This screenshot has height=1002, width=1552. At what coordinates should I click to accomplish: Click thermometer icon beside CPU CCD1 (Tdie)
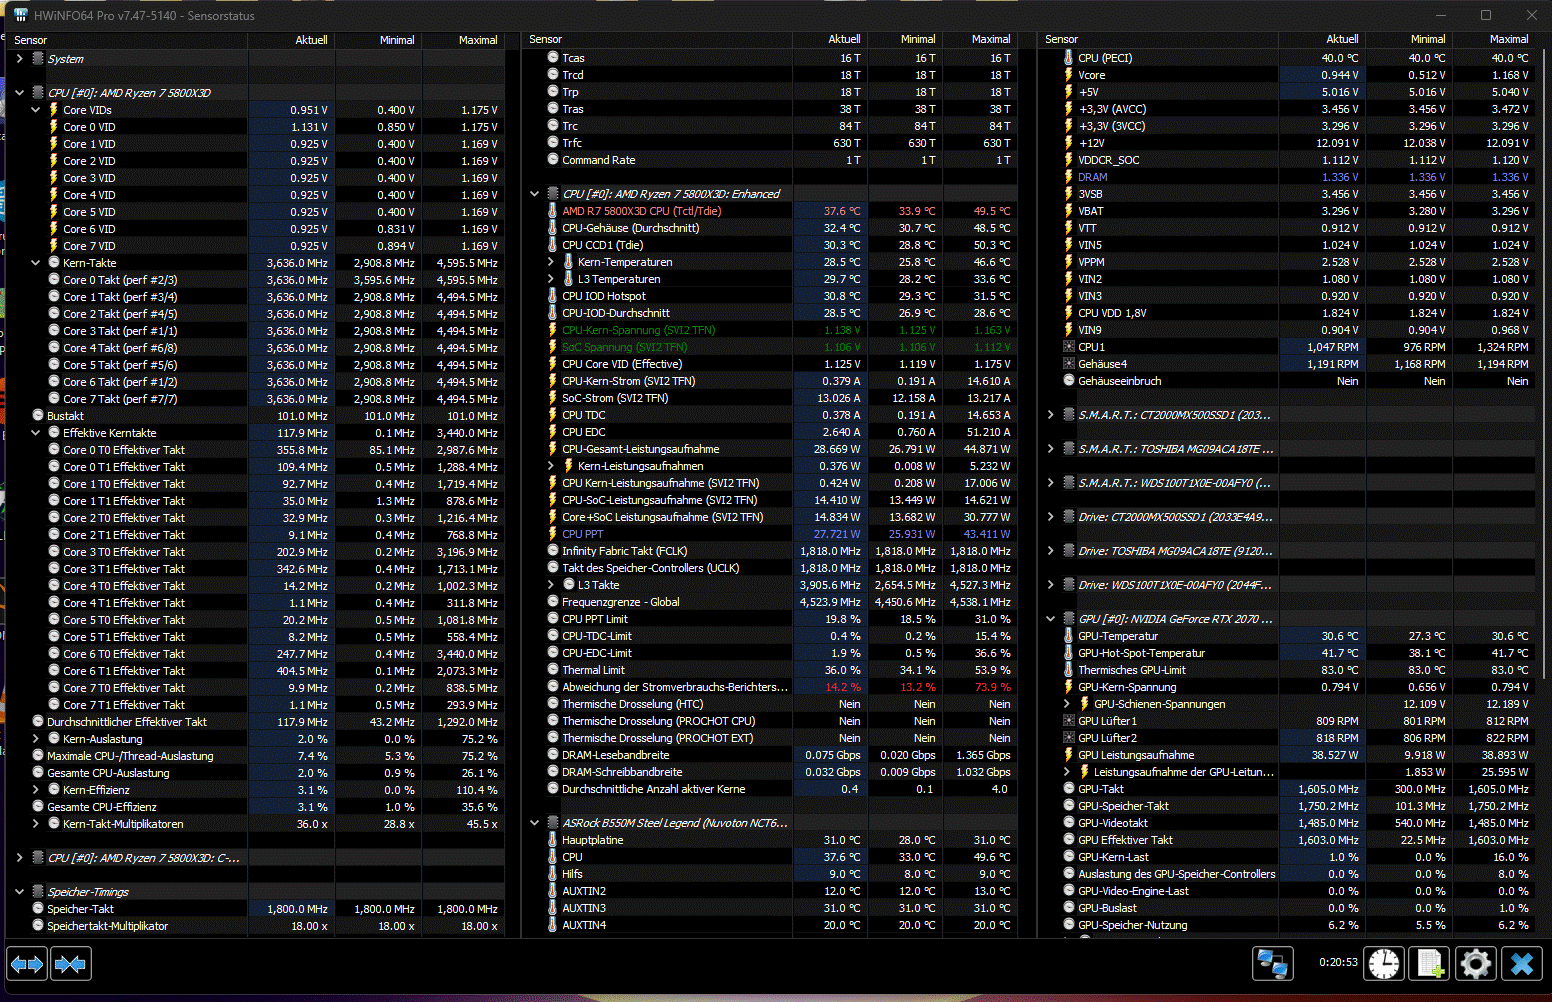click(552, 245)
